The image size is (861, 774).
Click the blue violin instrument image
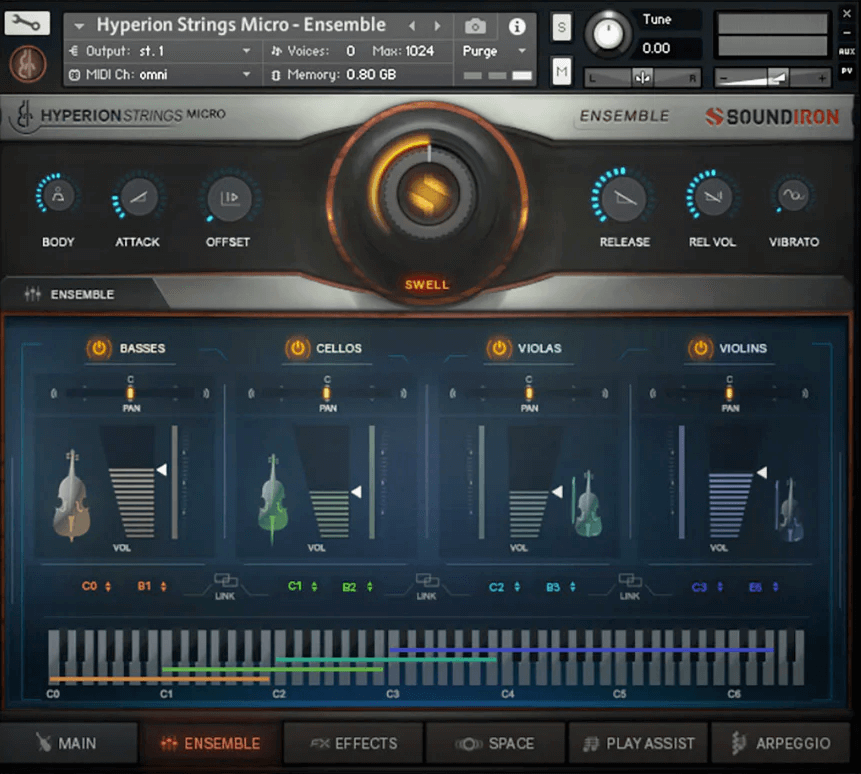tap(790, 511)
